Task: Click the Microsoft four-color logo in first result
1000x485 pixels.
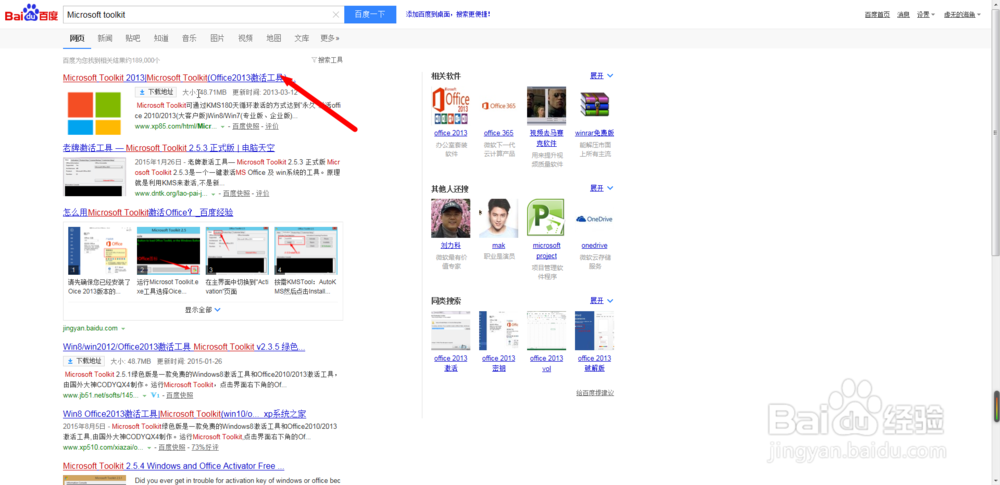Action: pos(94,113)
